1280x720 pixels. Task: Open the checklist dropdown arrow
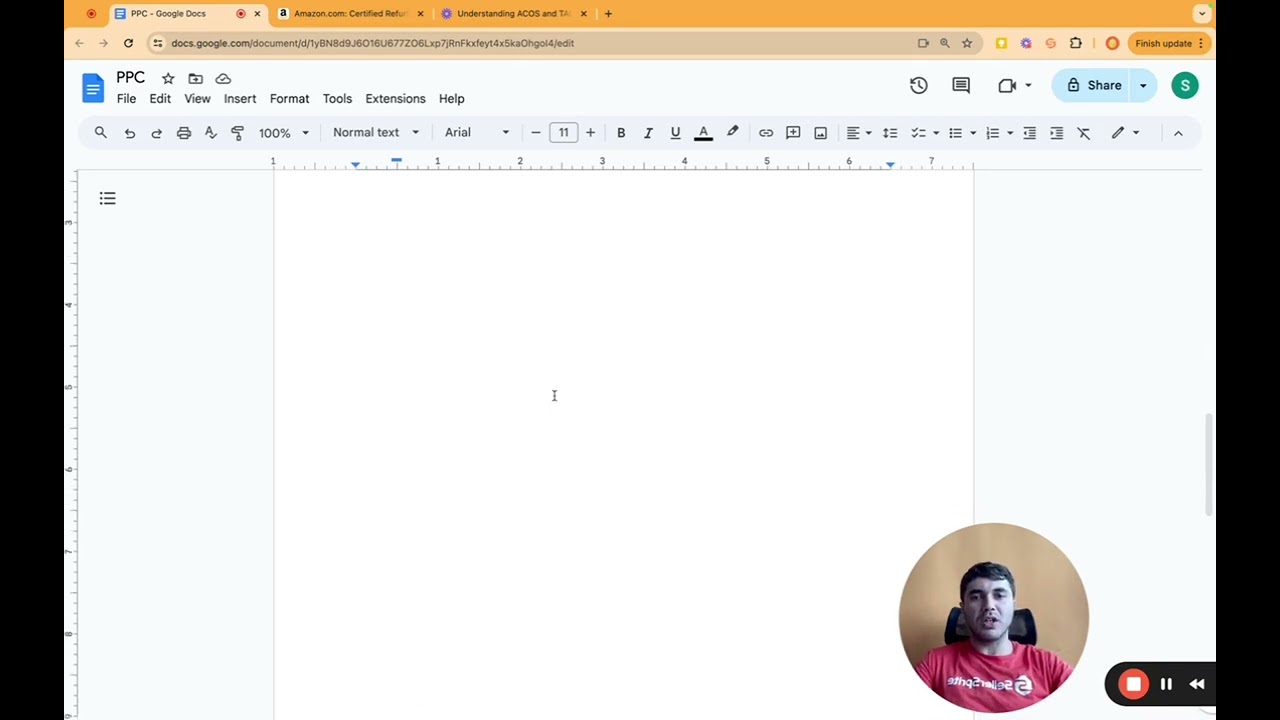(x=936, y=132)
